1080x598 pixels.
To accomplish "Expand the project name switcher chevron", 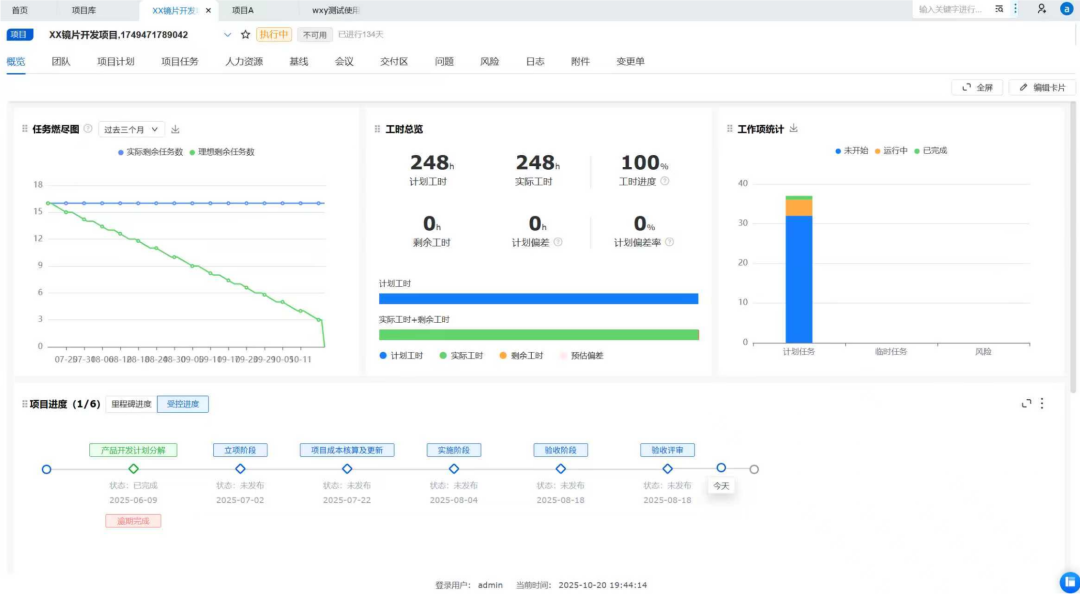I will pyautogui.click(x=227, y=34).
